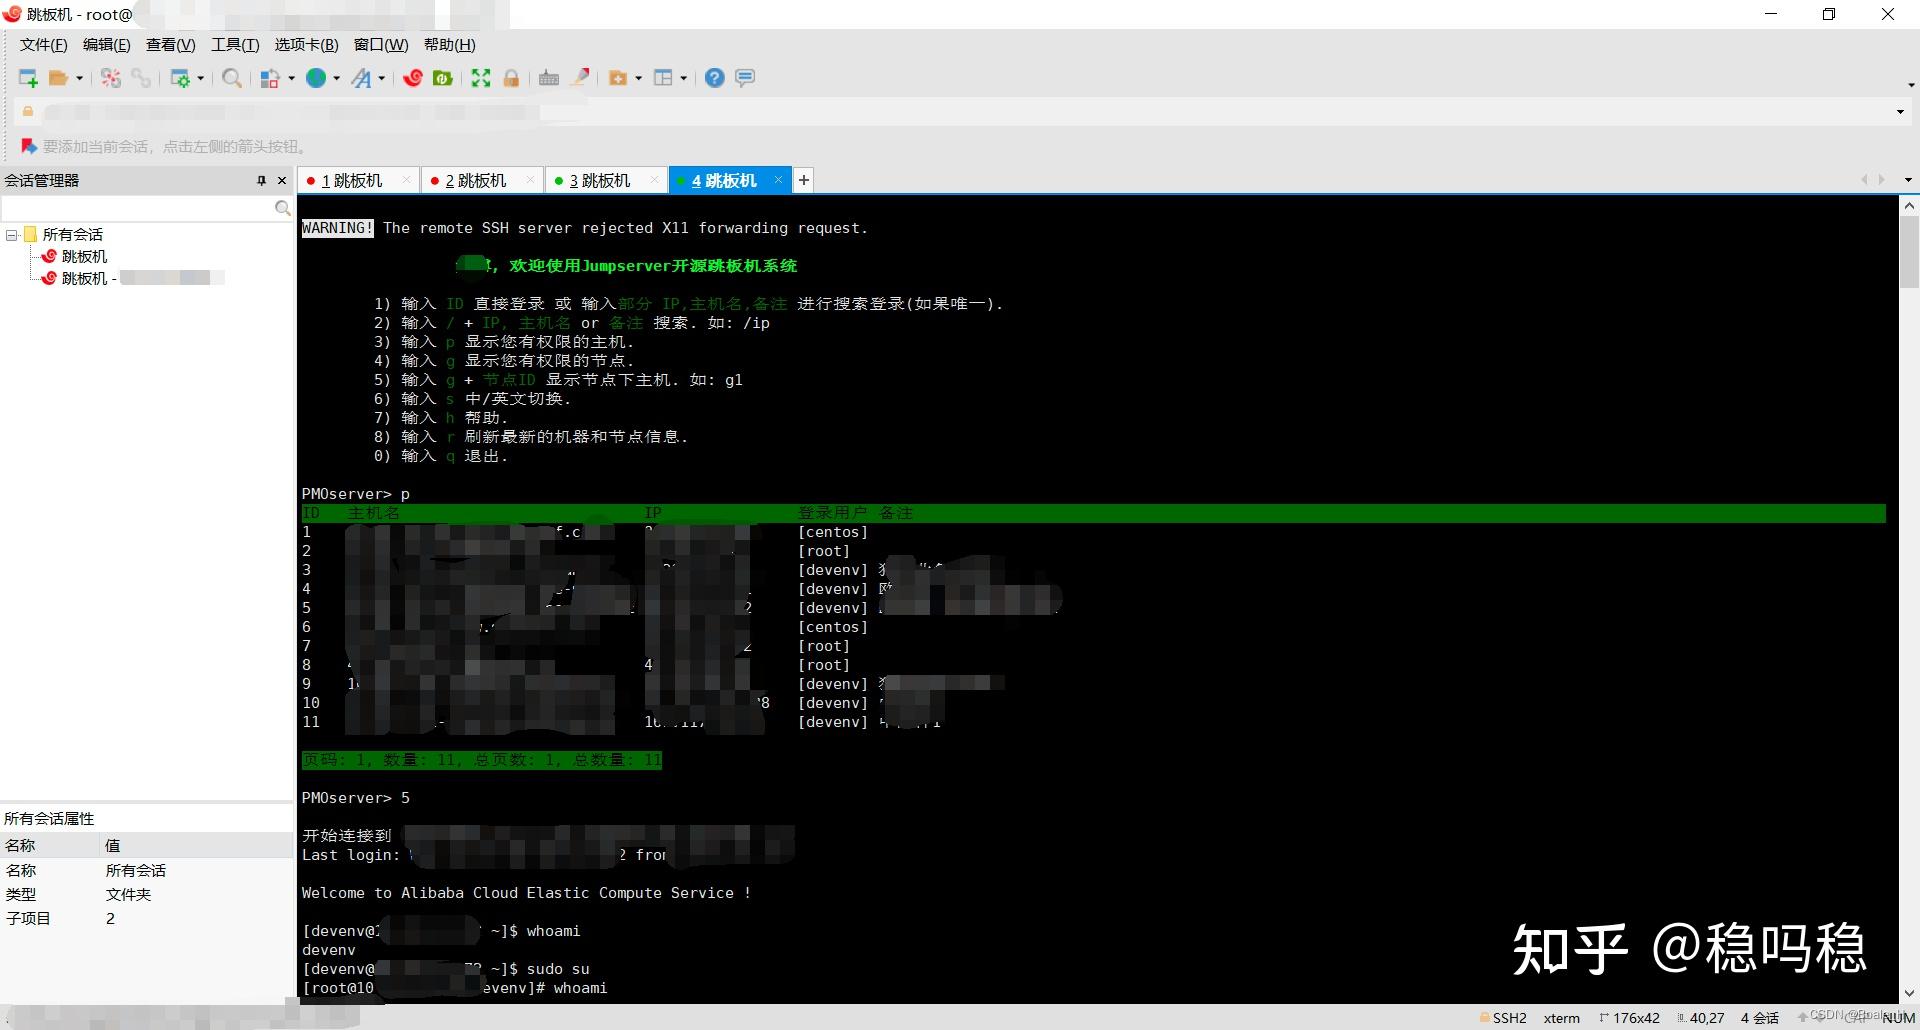Click the highlight marker icon
The height and width of the screenshot is (1030, 1920).
click(579, 78)
